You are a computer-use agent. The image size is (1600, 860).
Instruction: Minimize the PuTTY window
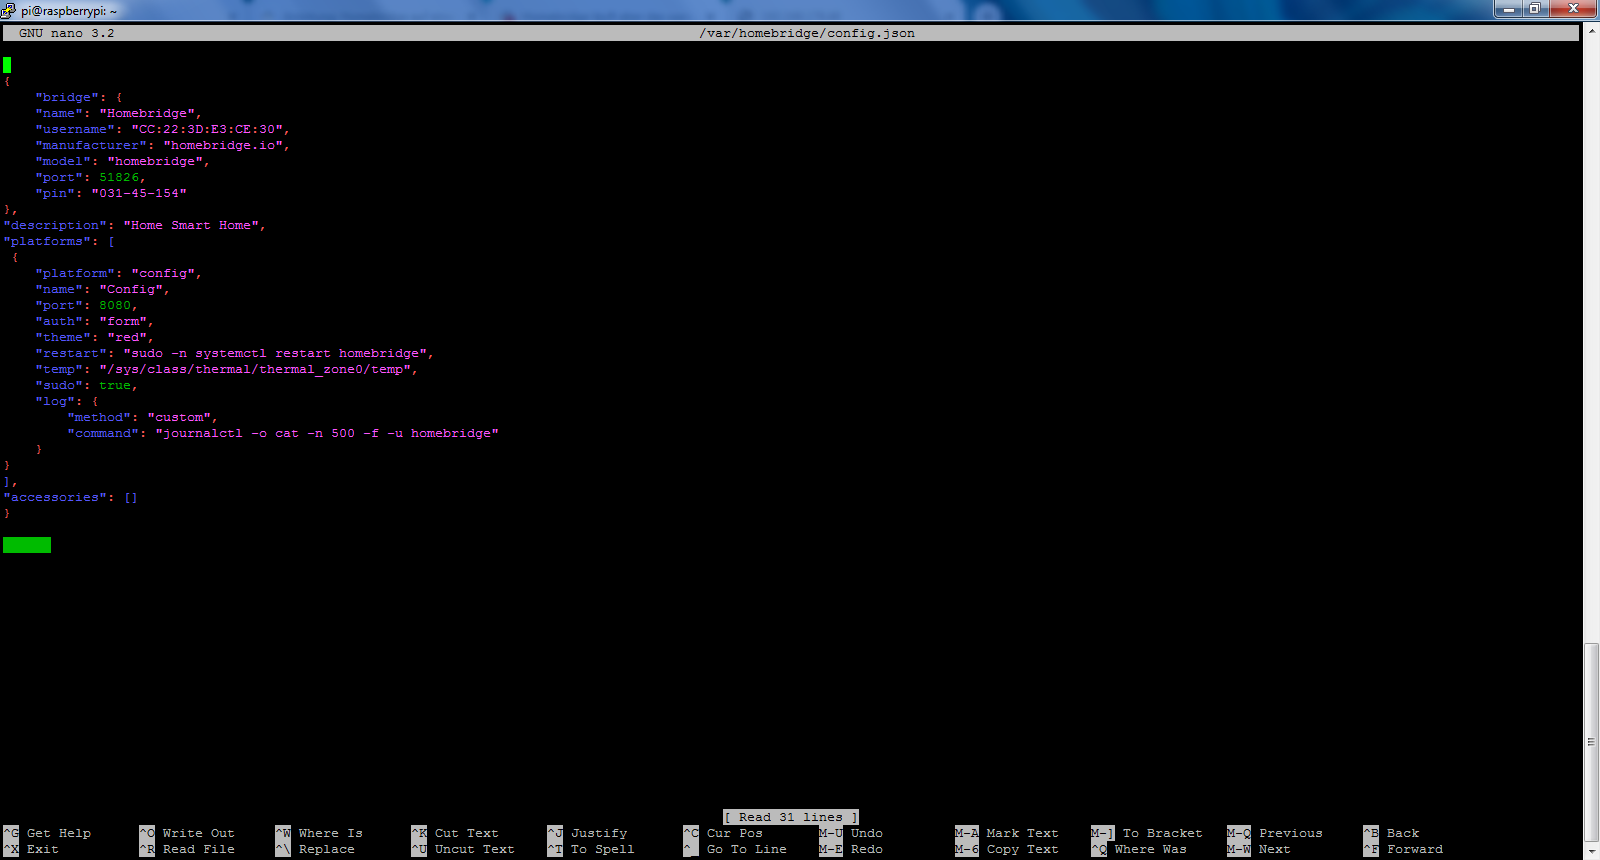(x=1507, y=9)
